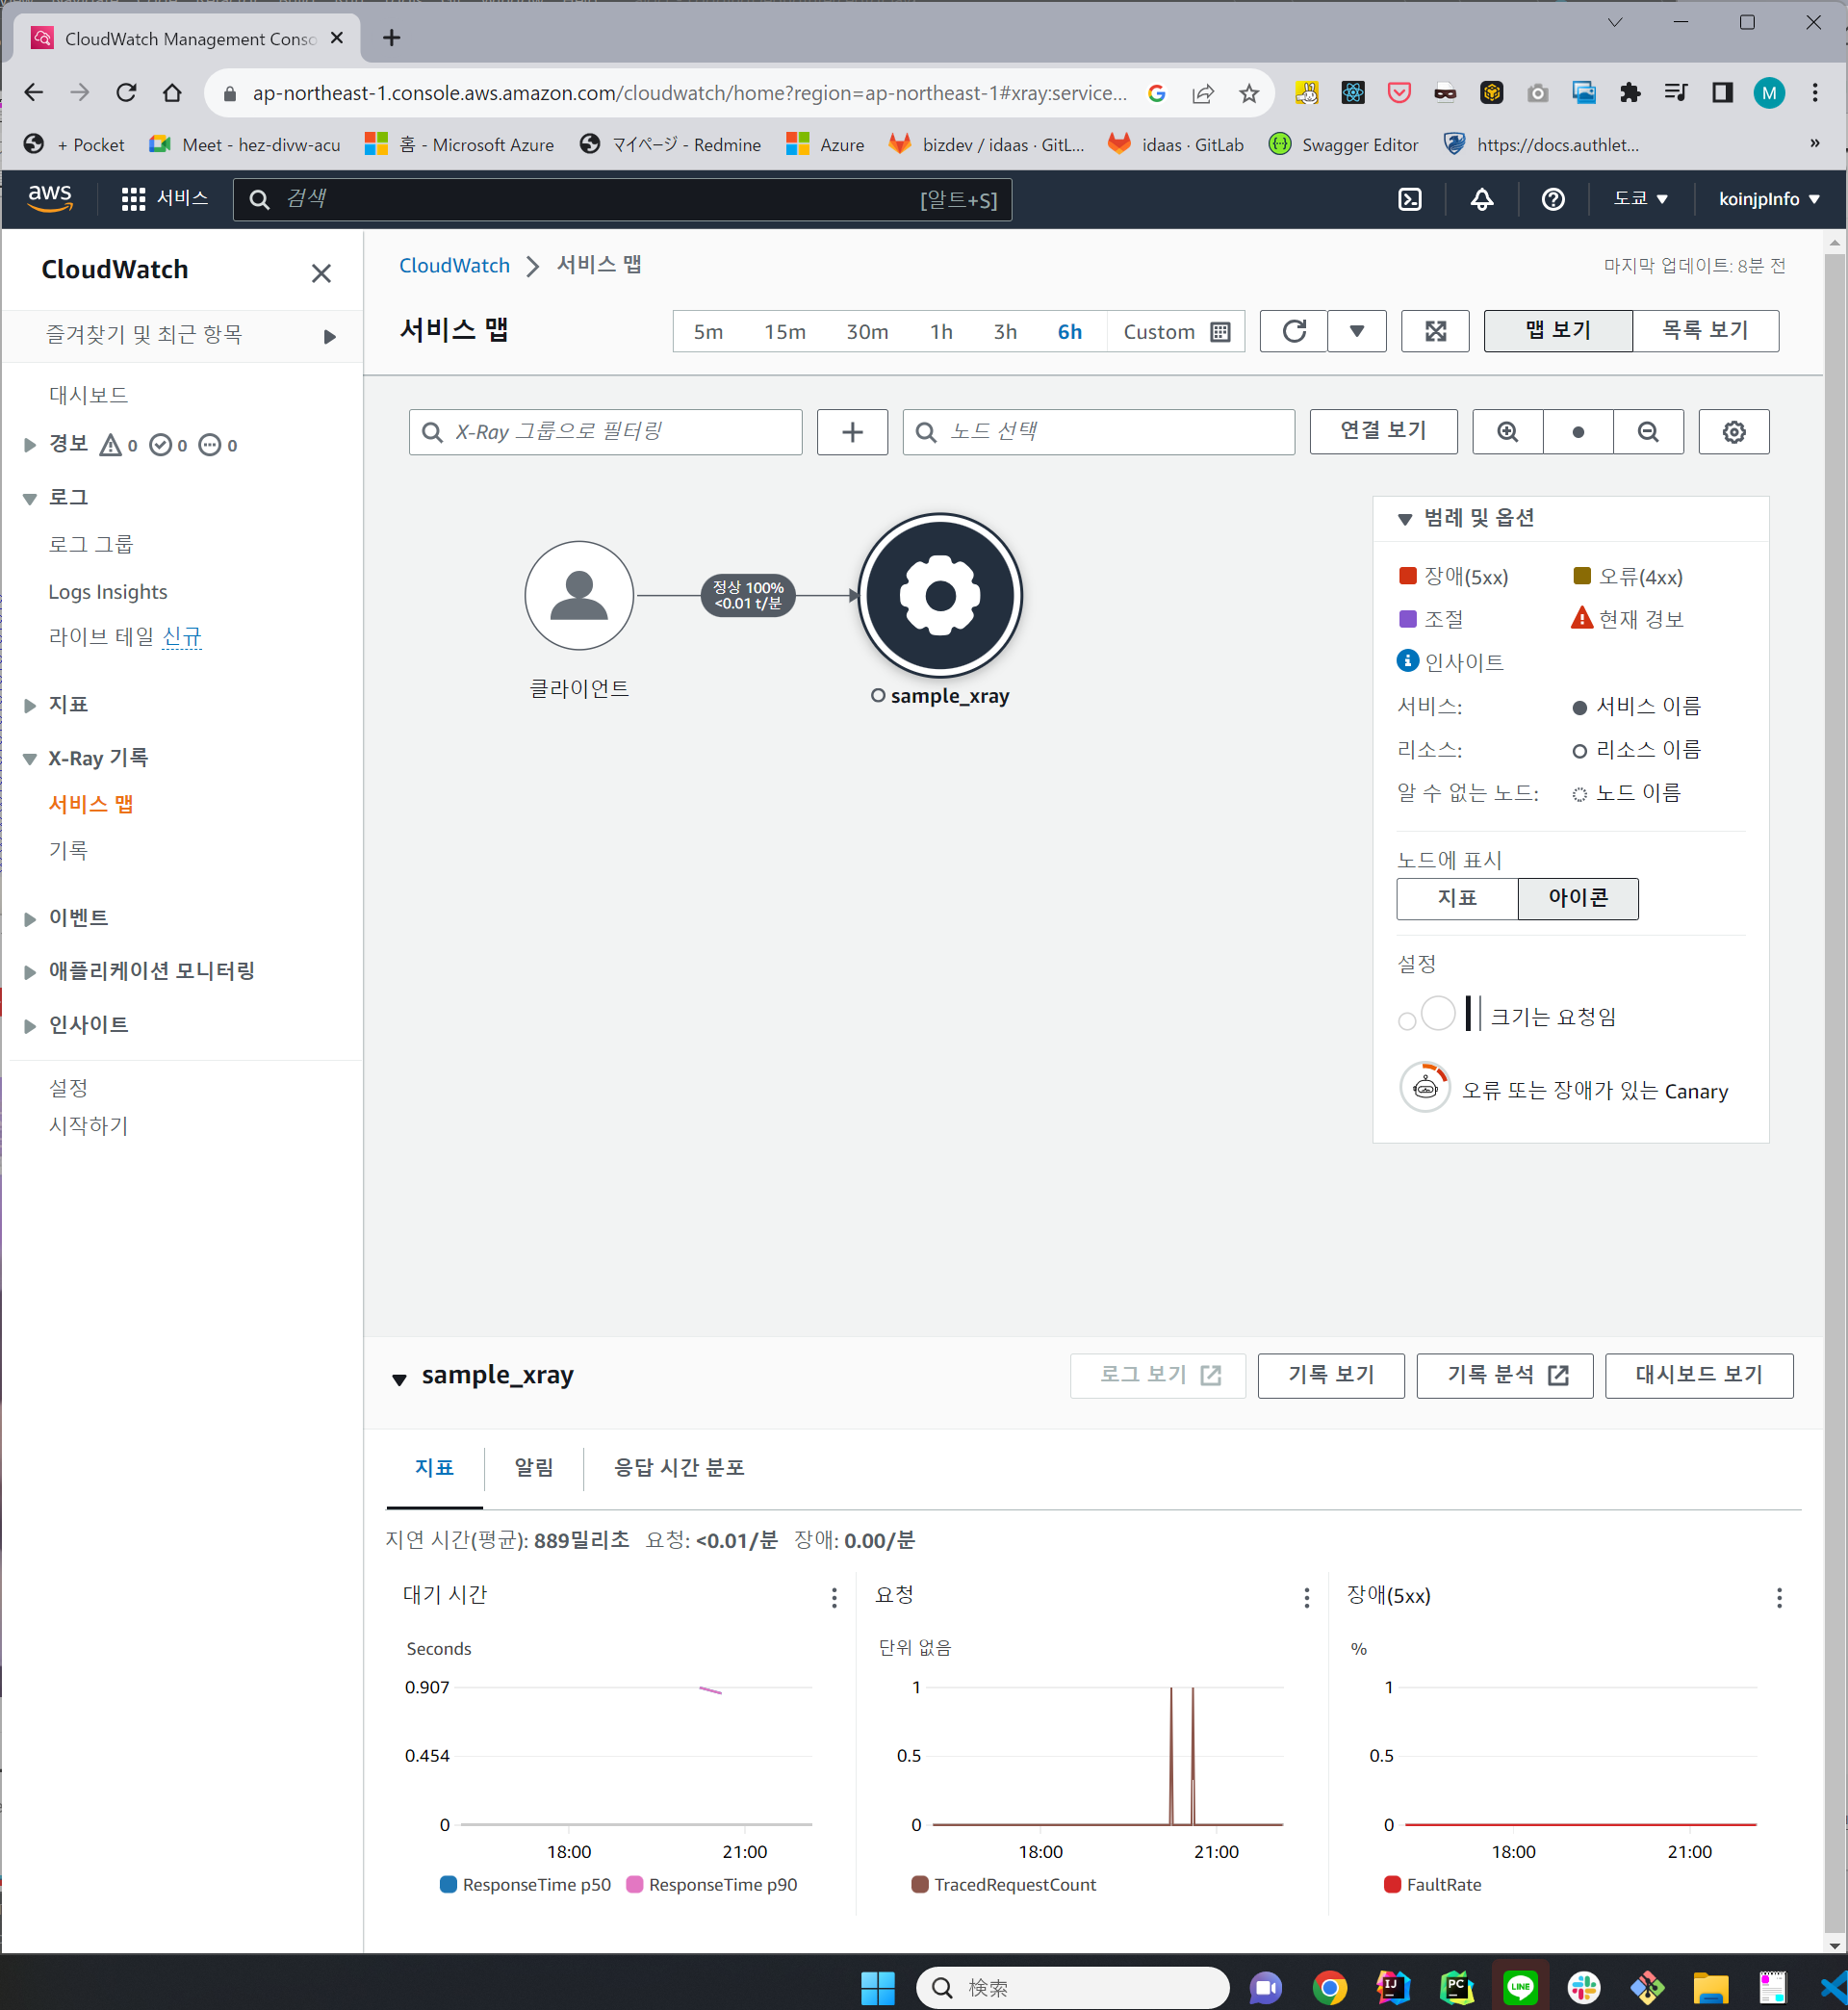
Task: Click plus button beside X-Ray group filter
Action: coord(852,432)
